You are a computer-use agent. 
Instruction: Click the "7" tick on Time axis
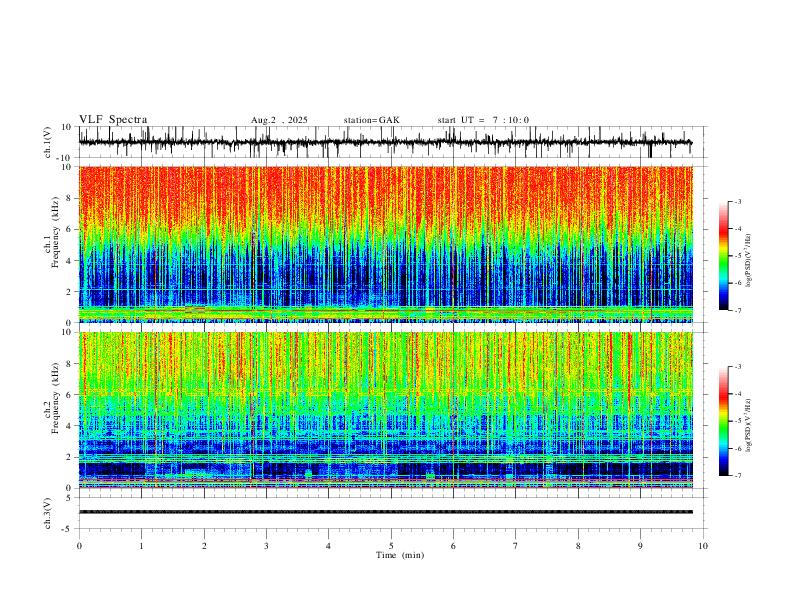(x=516, y=546)
